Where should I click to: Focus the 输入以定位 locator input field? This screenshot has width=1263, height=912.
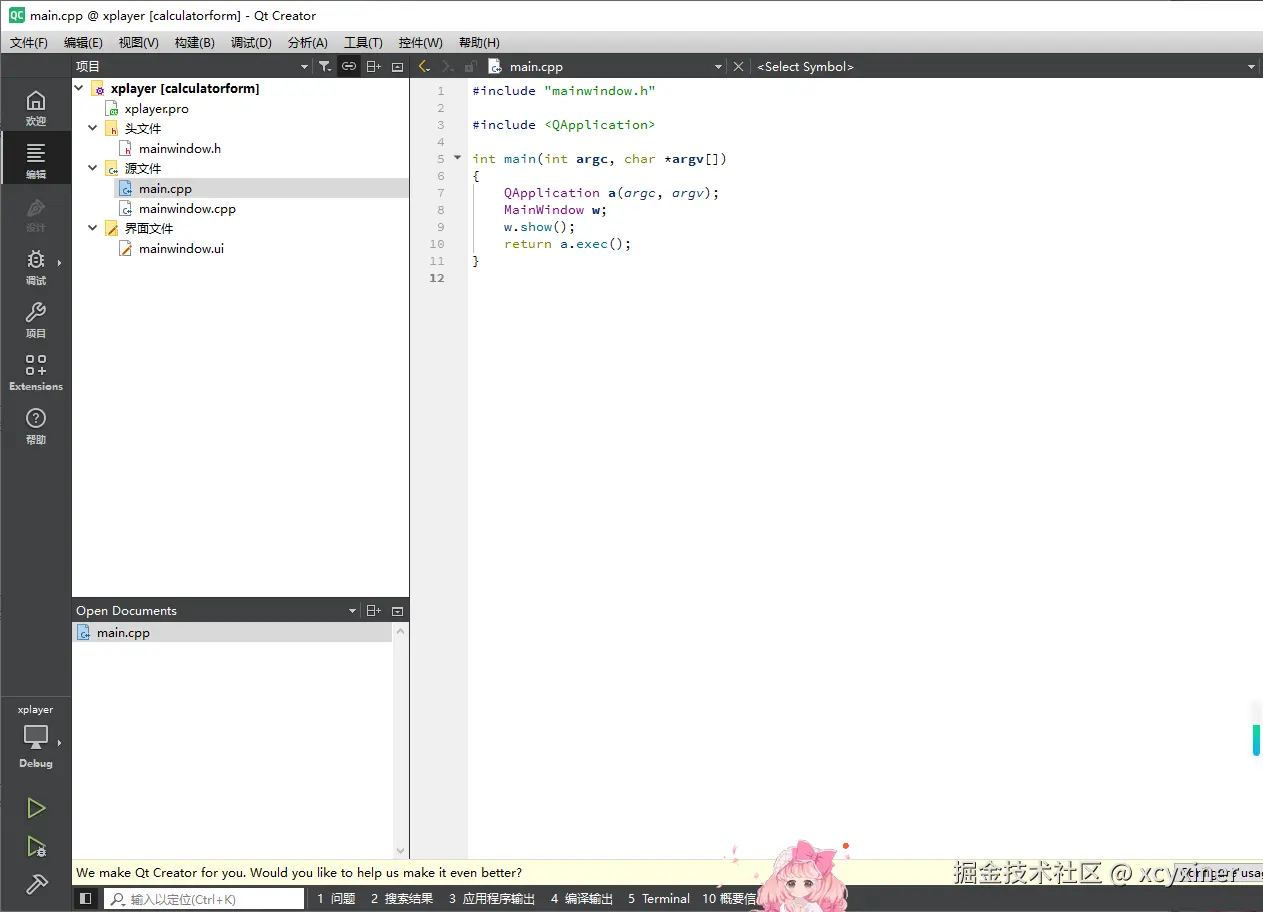tap(205, 899)
